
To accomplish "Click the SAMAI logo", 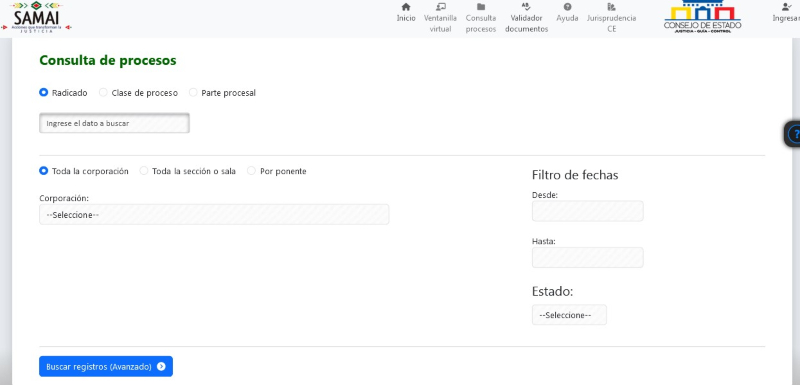I will [36, 18].
